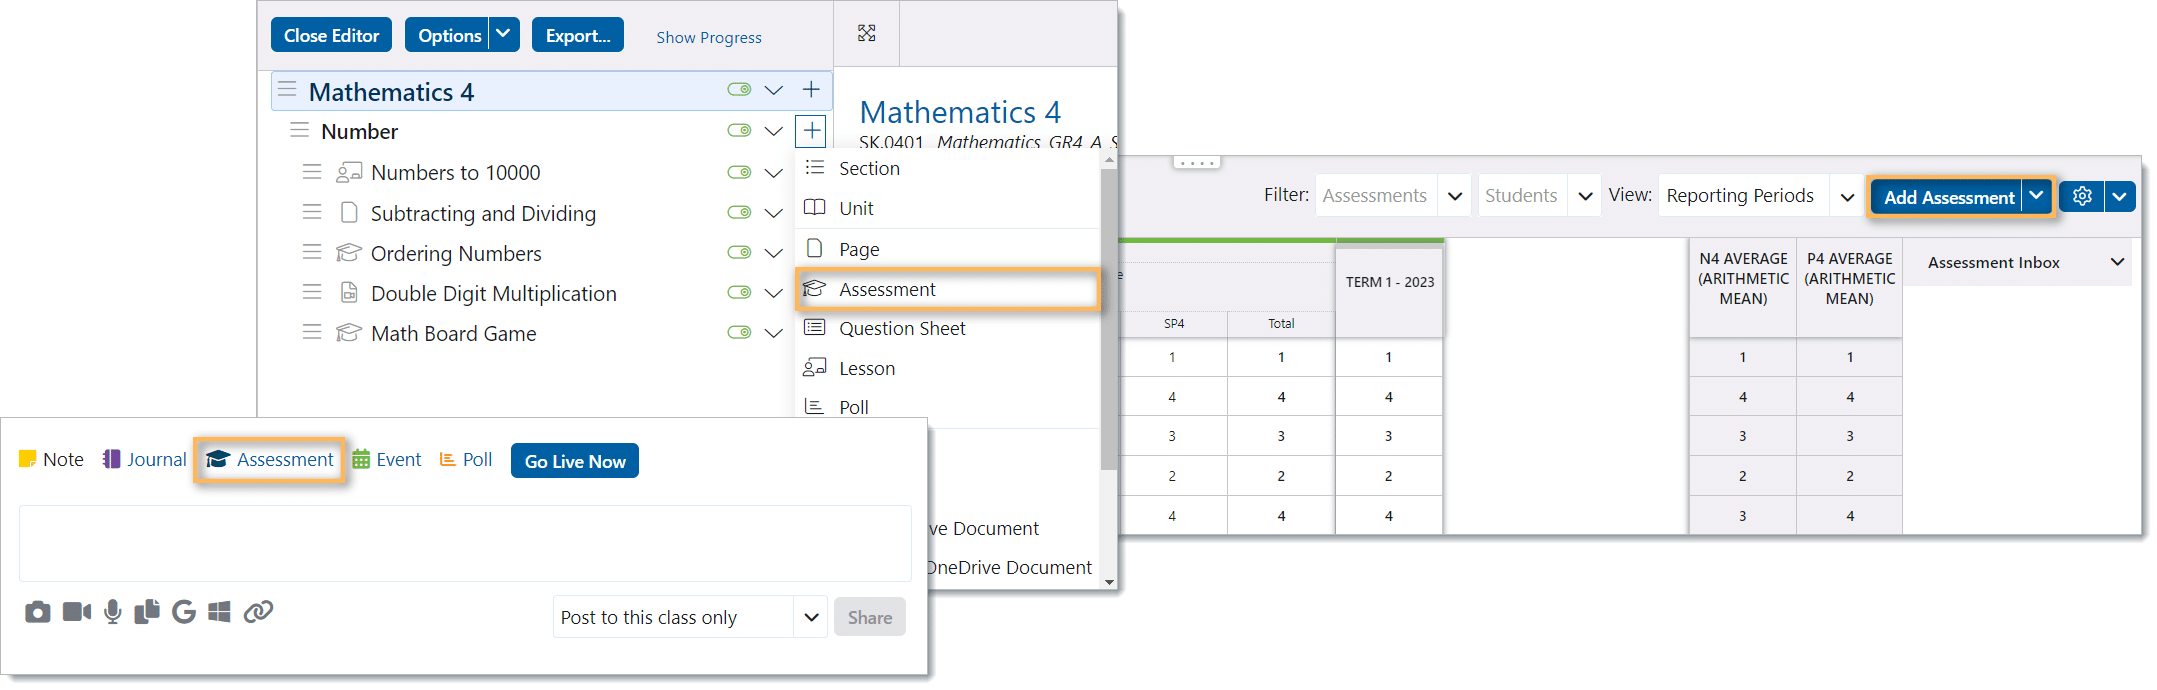Click the plus icon next to Number
Viewport: 2157px width, 690px height.
811,131
